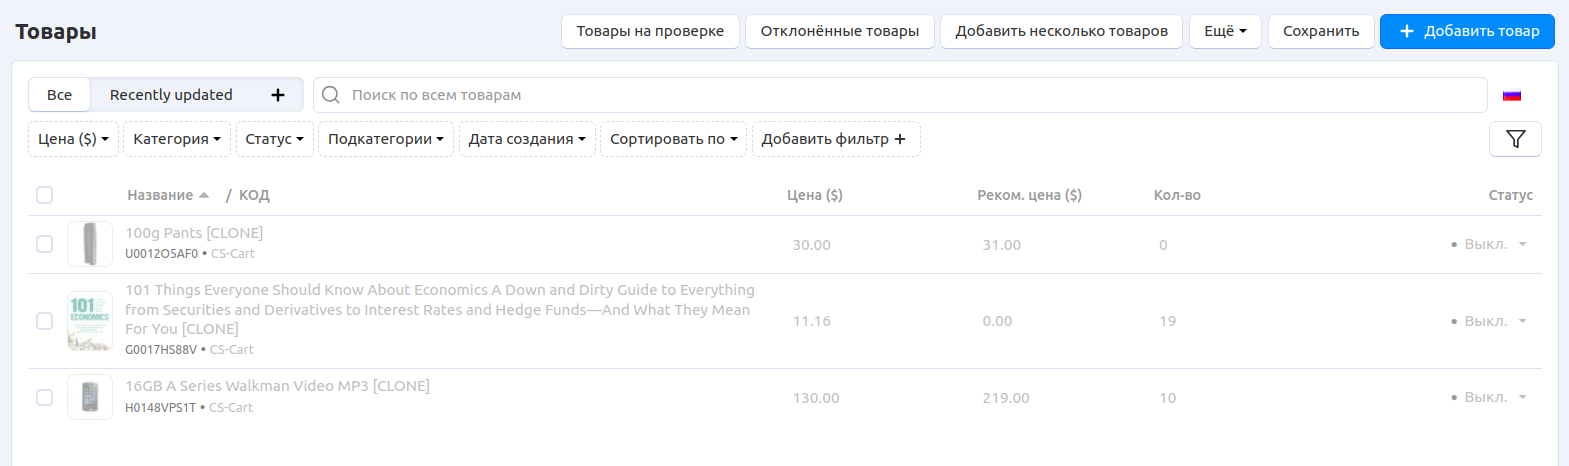Open the 100g Pants product thumbnail
The width and height of the screenshot is (1569, 466).
click(x=90, y=244)
